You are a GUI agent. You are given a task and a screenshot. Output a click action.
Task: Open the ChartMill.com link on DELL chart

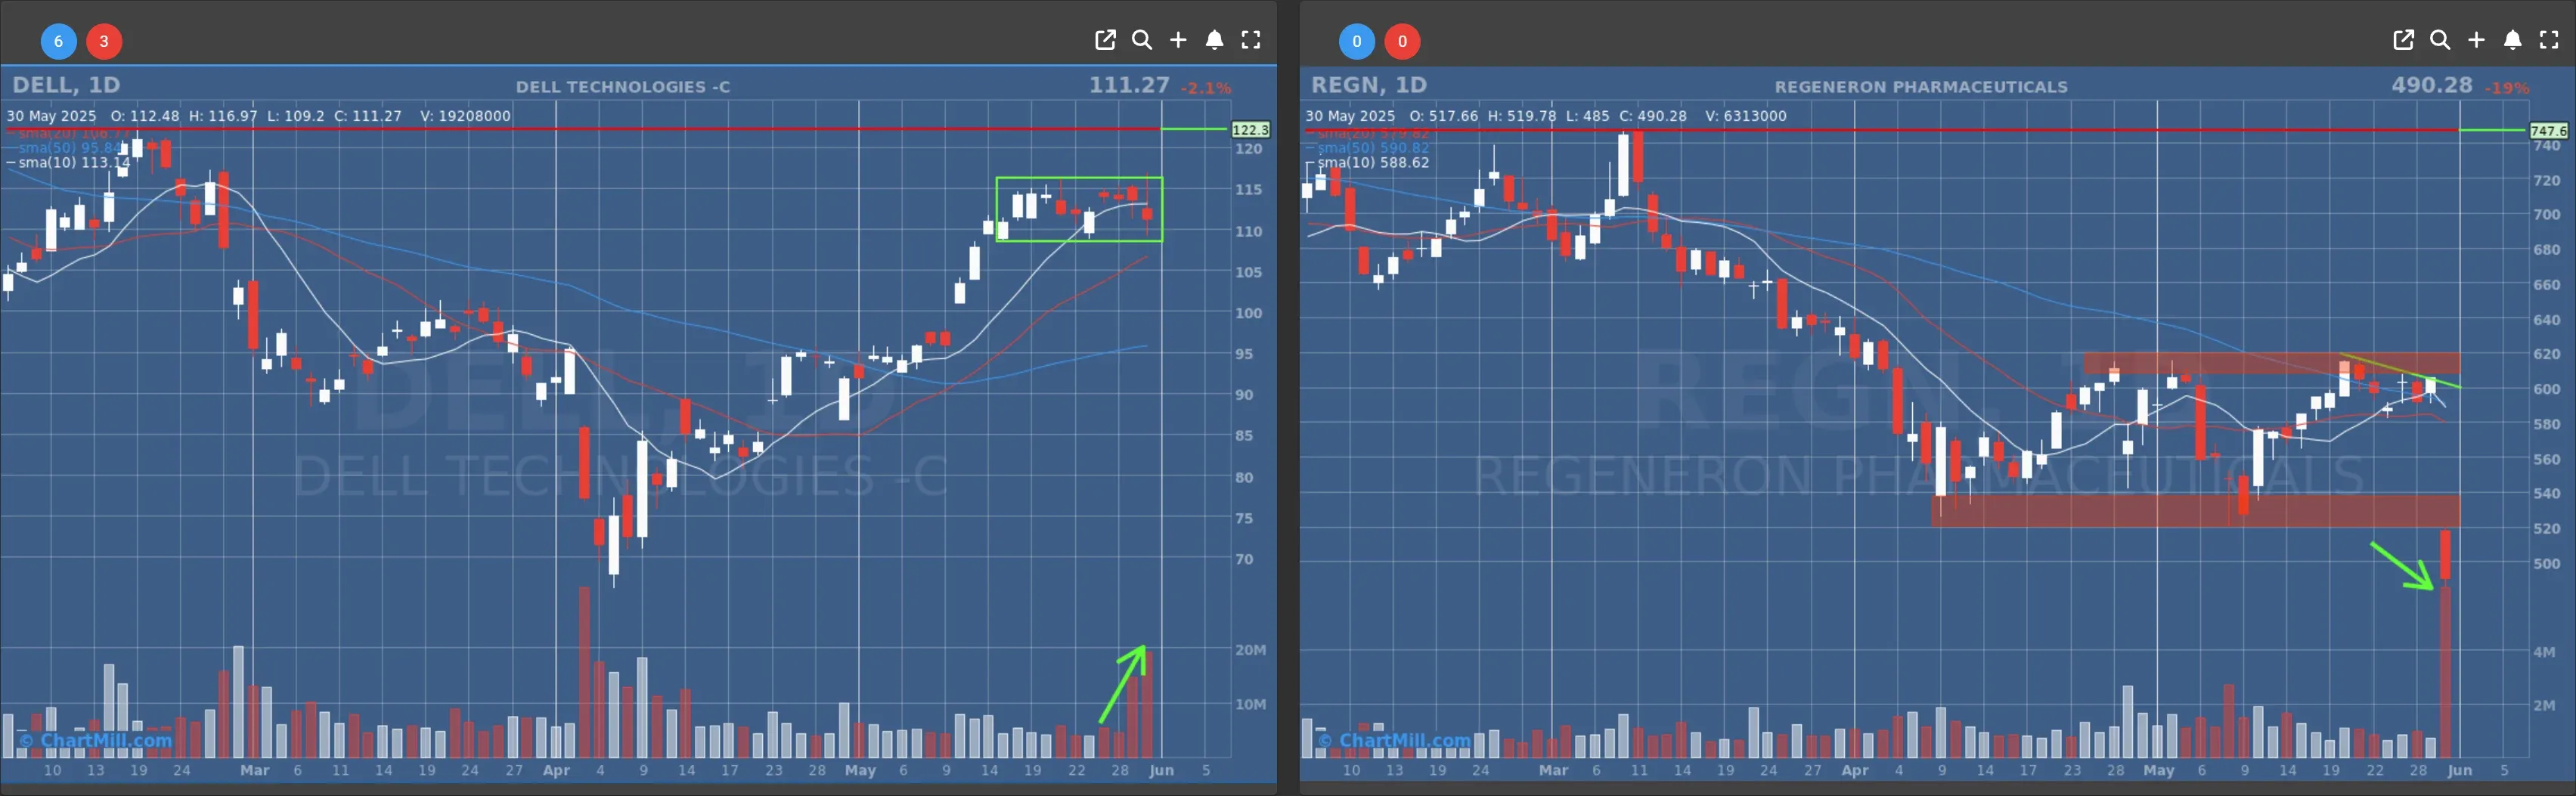coord(96,740)
